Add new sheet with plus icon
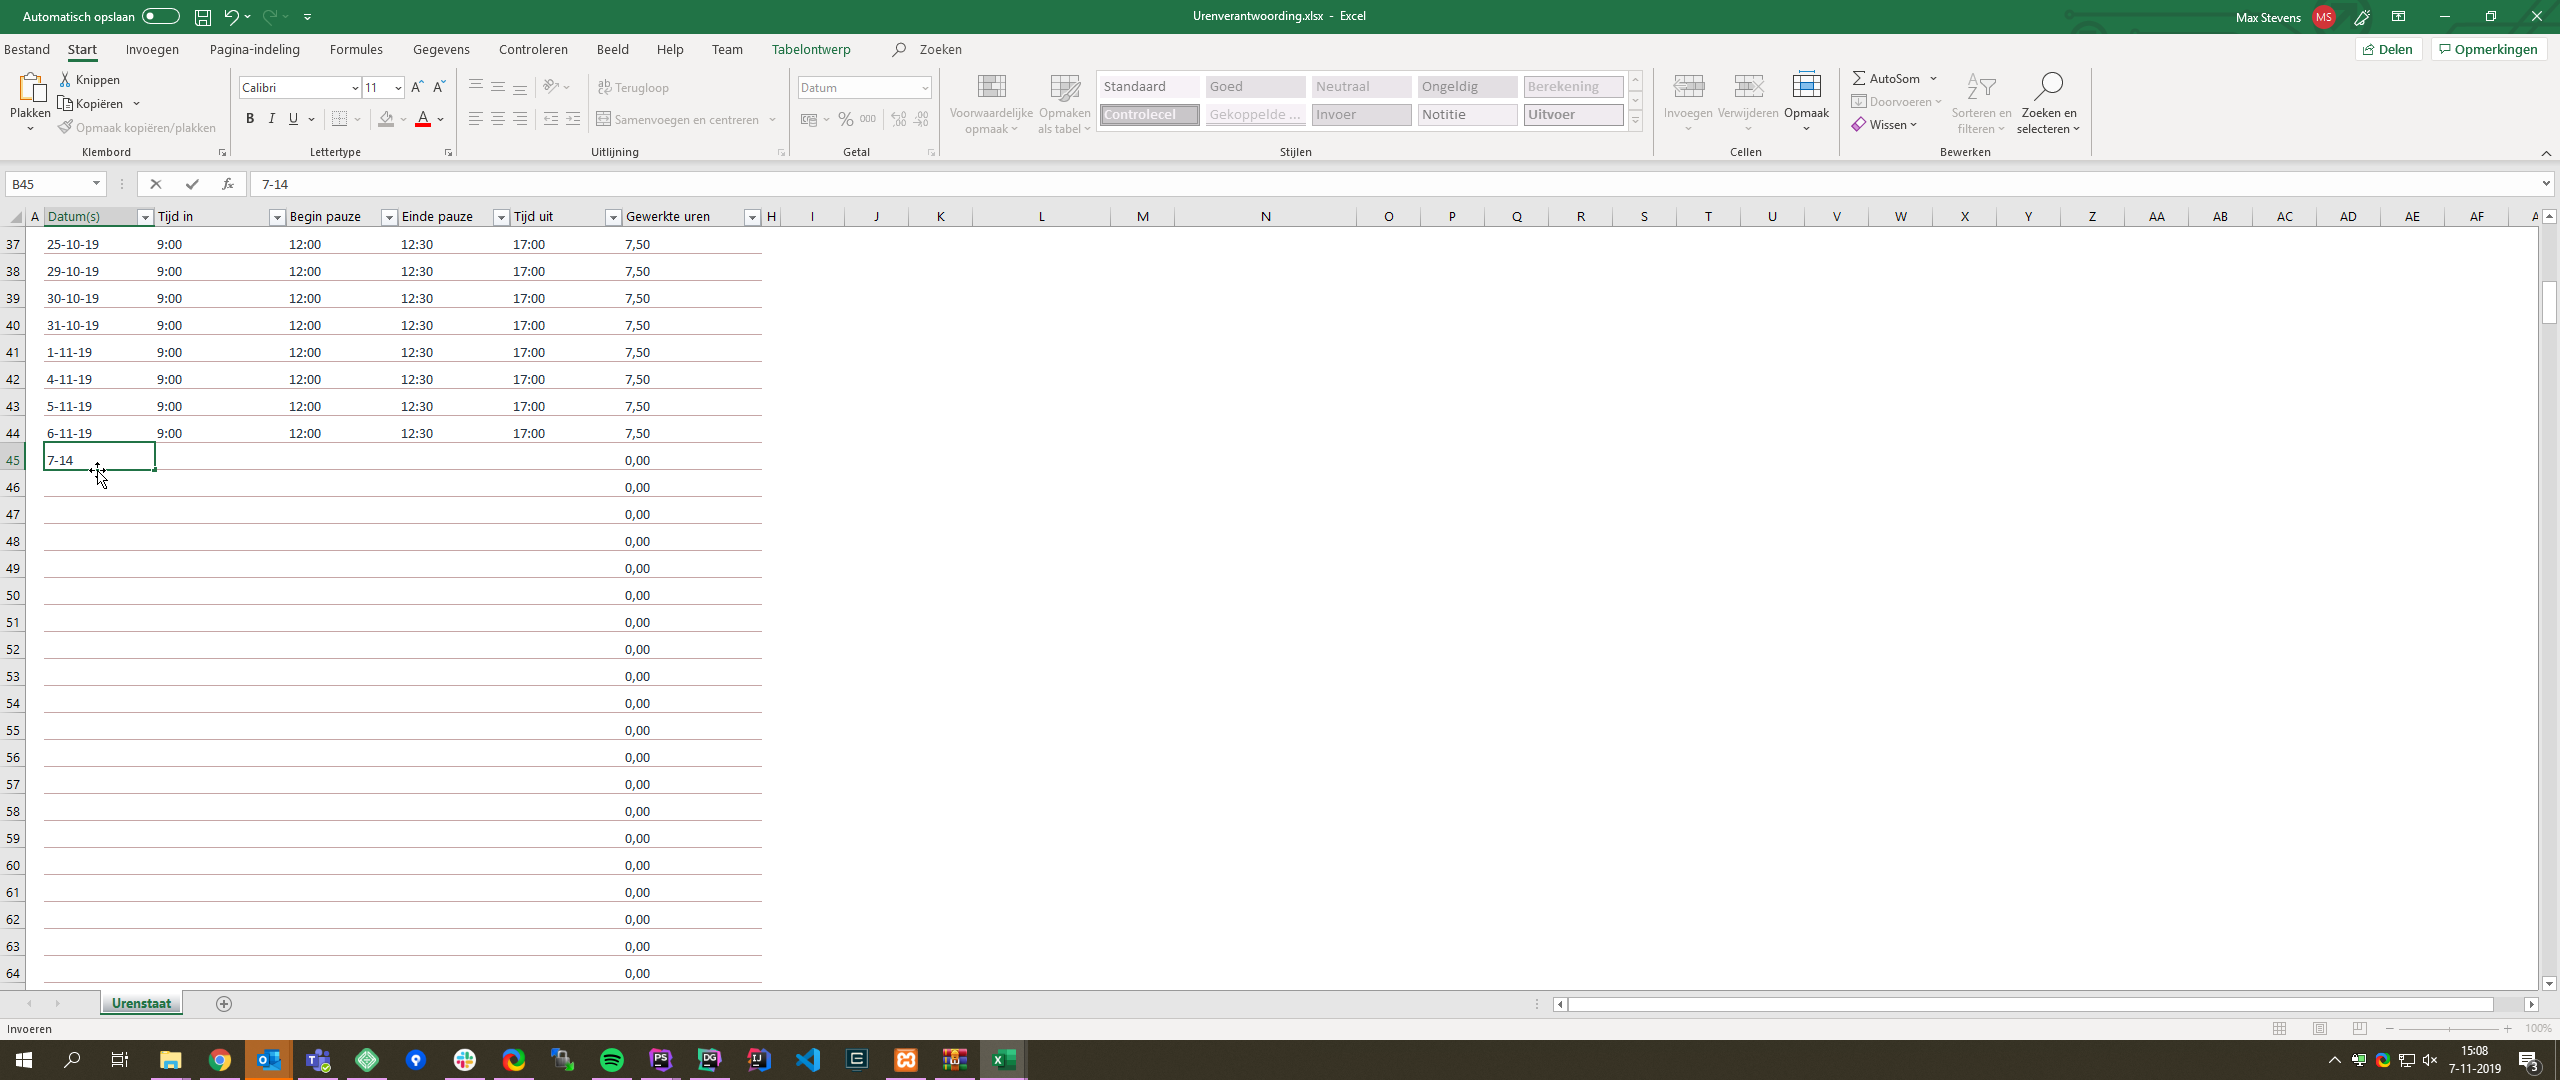The width and height of the screenshot is (2560, 1080). coord(224,1004)
